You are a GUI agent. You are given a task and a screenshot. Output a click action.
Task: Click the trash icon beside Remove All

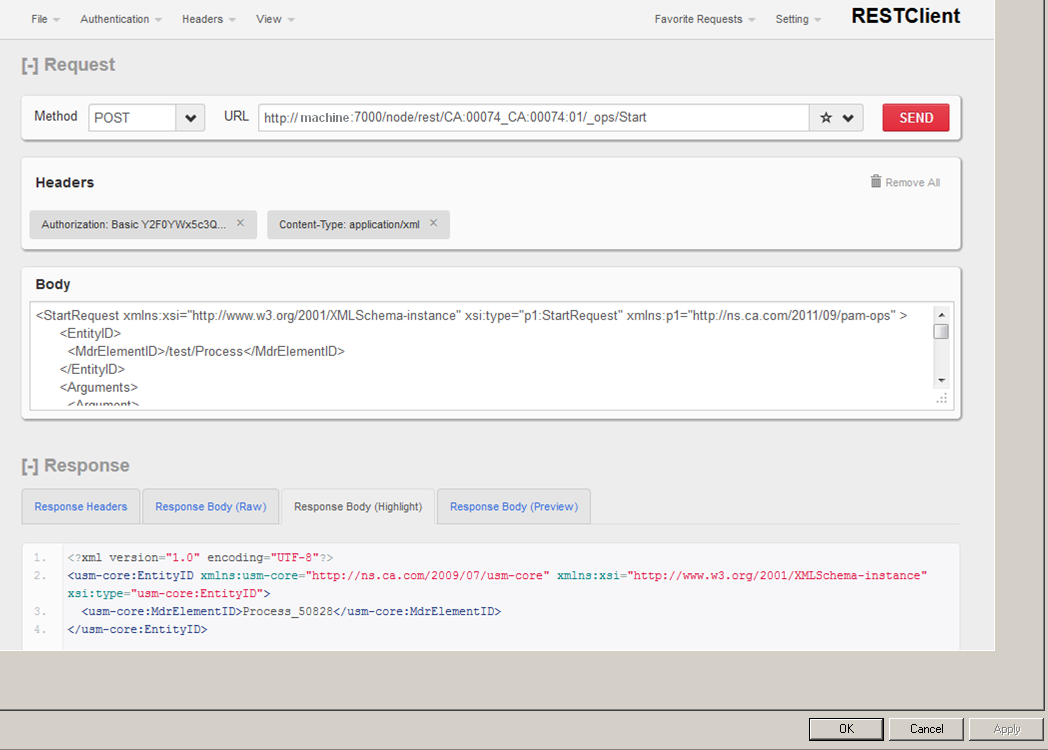click(x=875, y=181)
